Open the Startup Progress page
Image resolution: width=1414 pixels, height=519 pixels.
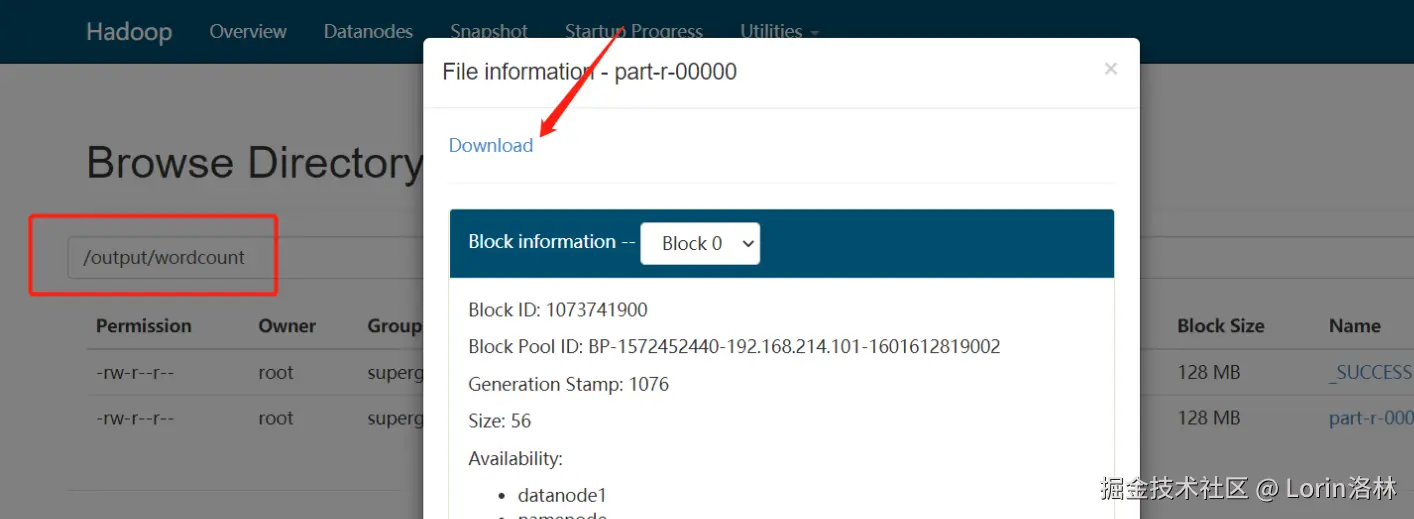(633, 30)
